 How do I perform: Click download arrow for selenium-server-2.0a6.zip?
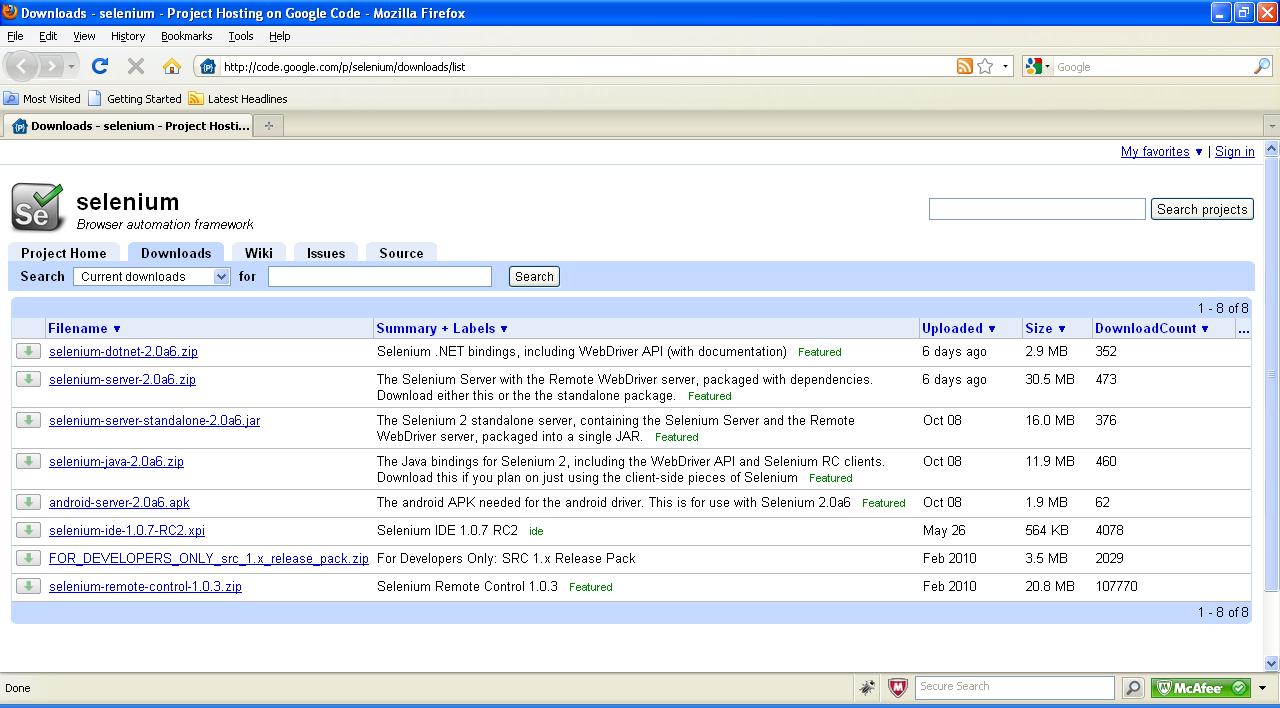tap(28, 379)
